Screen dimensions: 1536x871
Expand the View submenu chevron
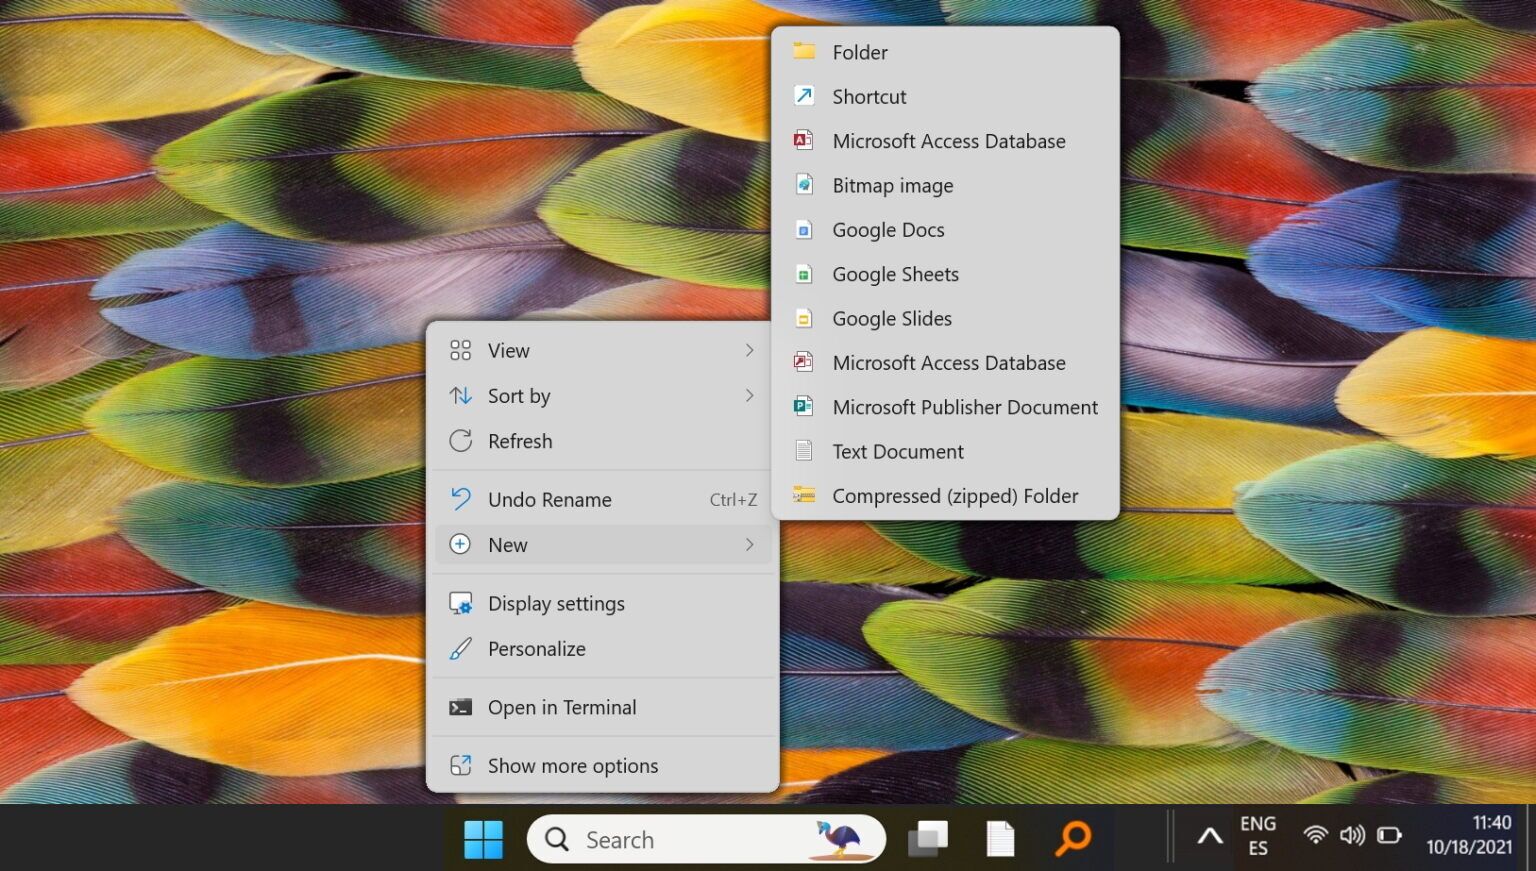pos(750,350)
